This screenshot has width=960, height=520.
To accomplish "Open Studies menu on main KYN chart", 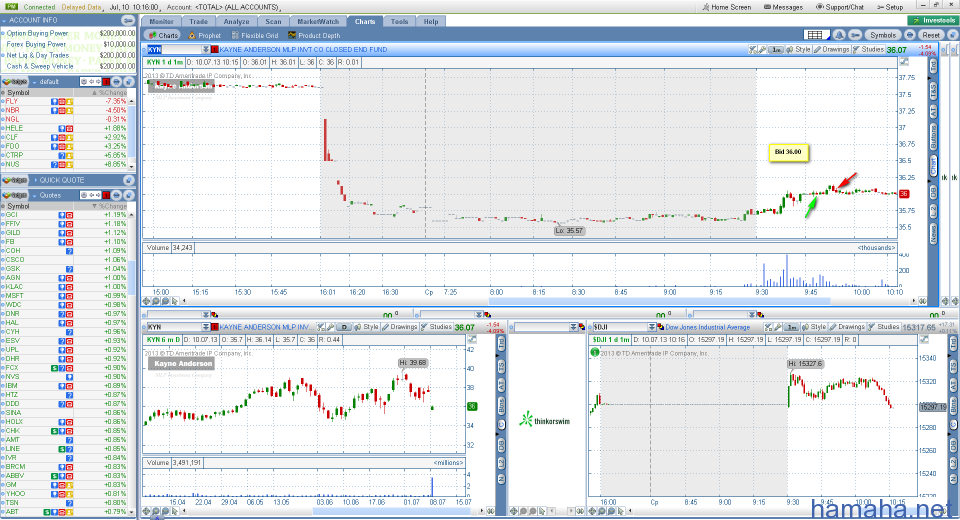I will [x=868, y=50].
